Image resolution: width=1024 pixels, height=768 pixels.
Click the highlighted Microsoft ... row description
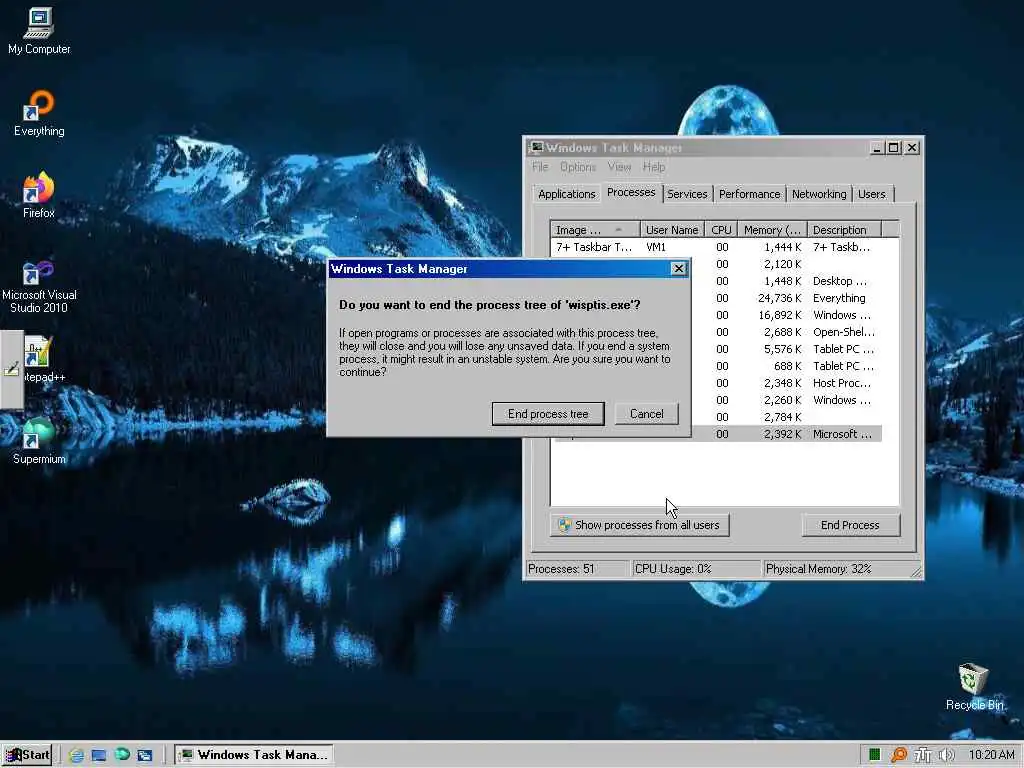point(842,434)
